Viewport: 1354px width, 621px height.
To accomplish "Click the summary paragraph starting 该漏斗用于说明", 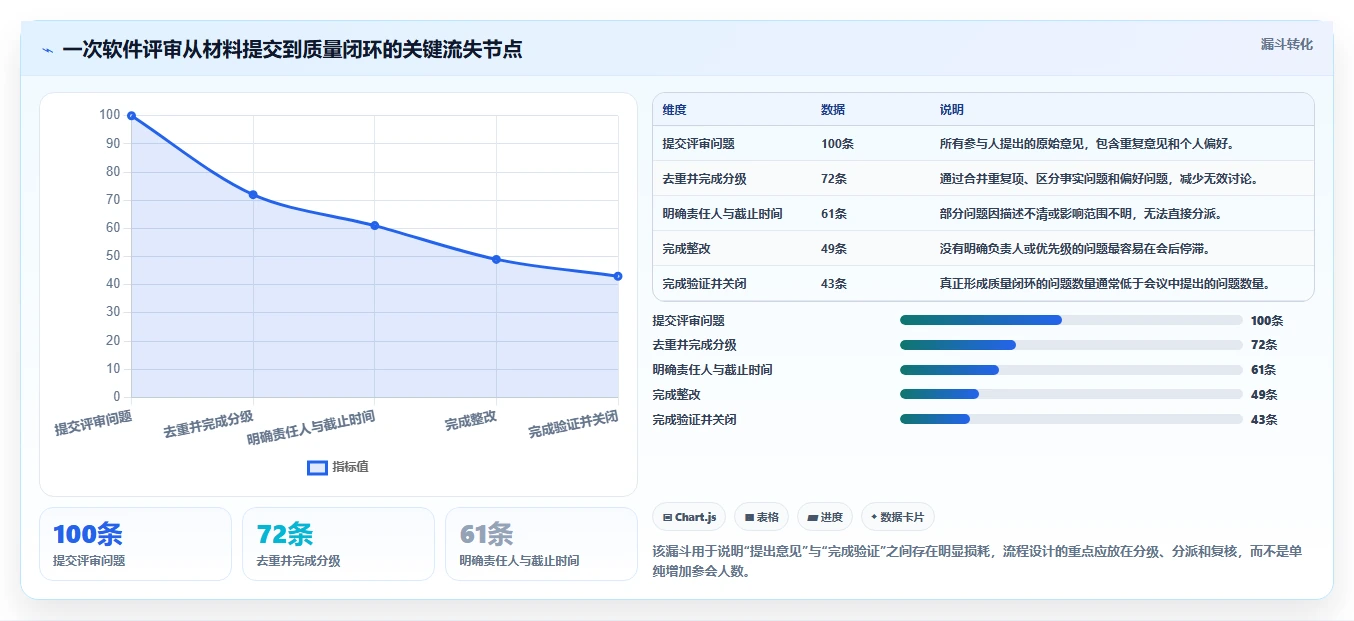I will (x=977, y=561).
